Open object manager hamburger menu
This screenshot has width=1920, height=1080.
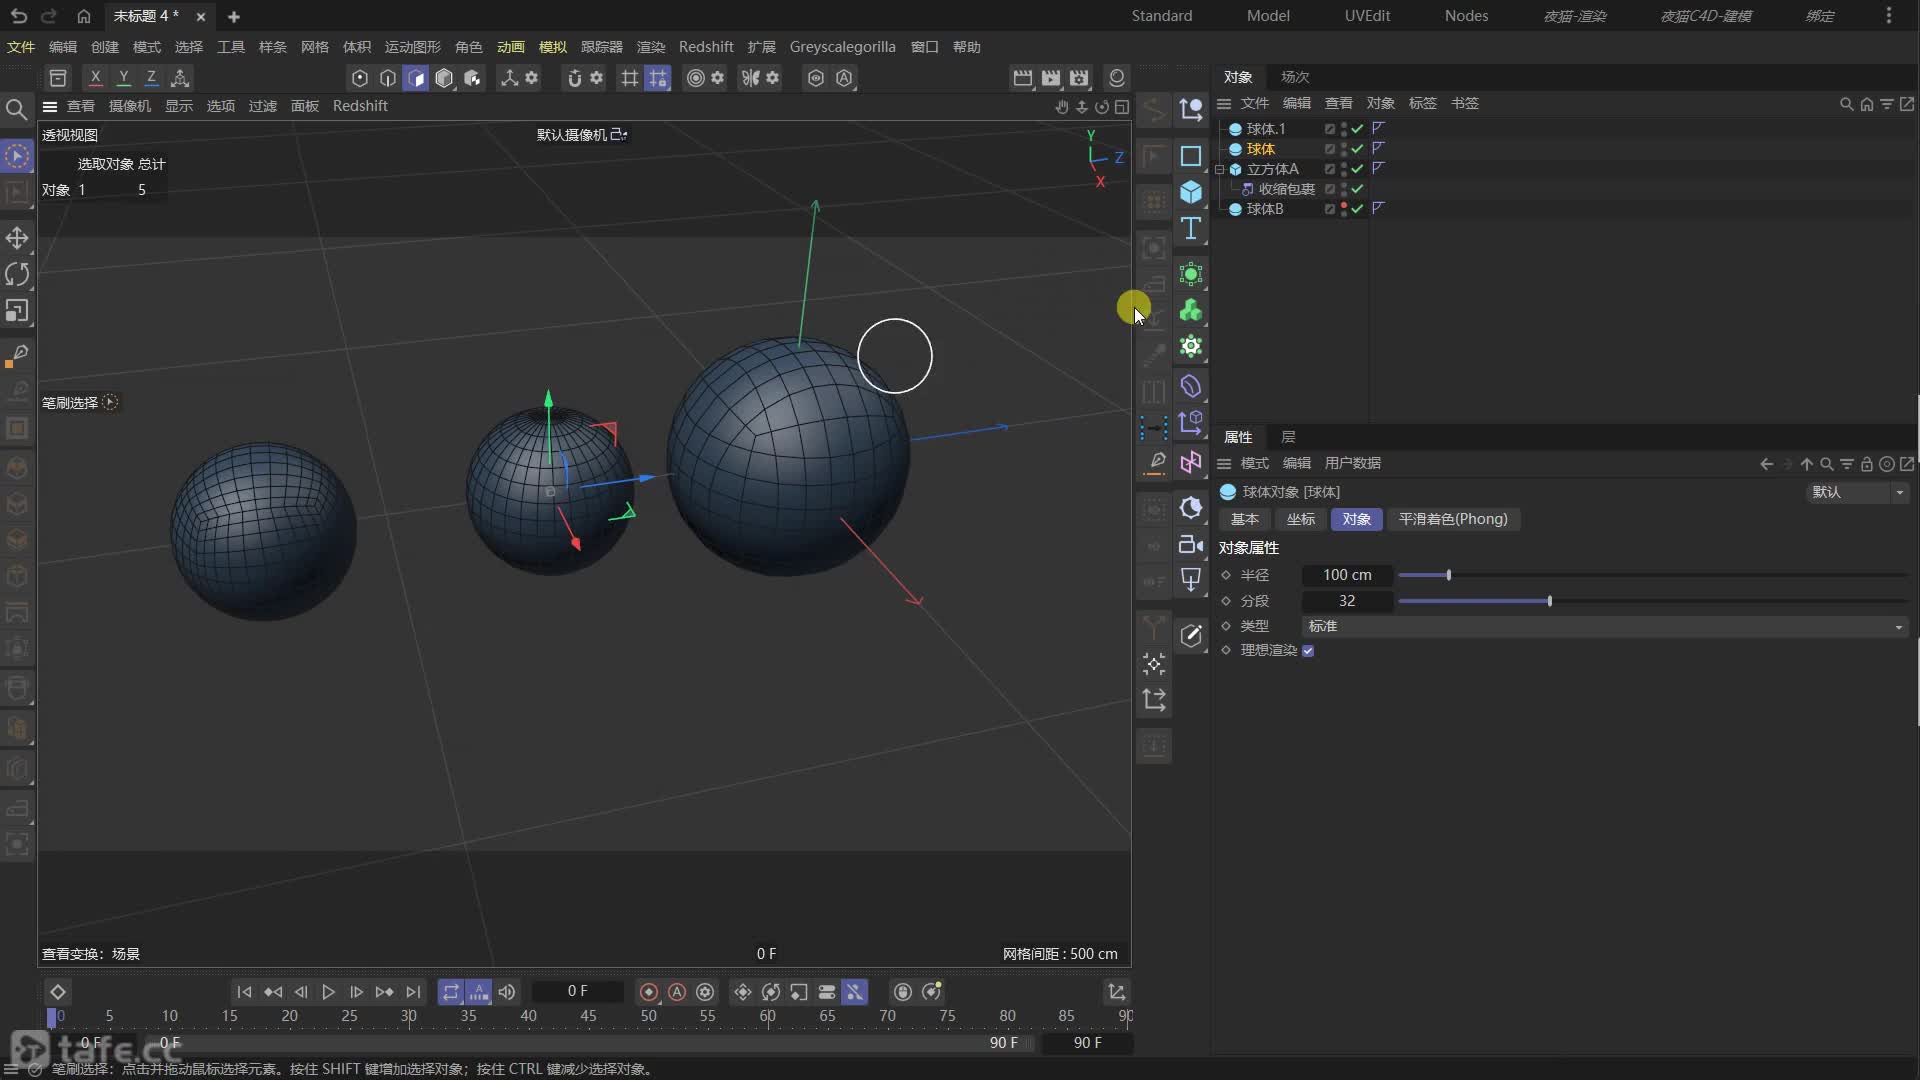pyautogui.click(x=1224, y=103)
